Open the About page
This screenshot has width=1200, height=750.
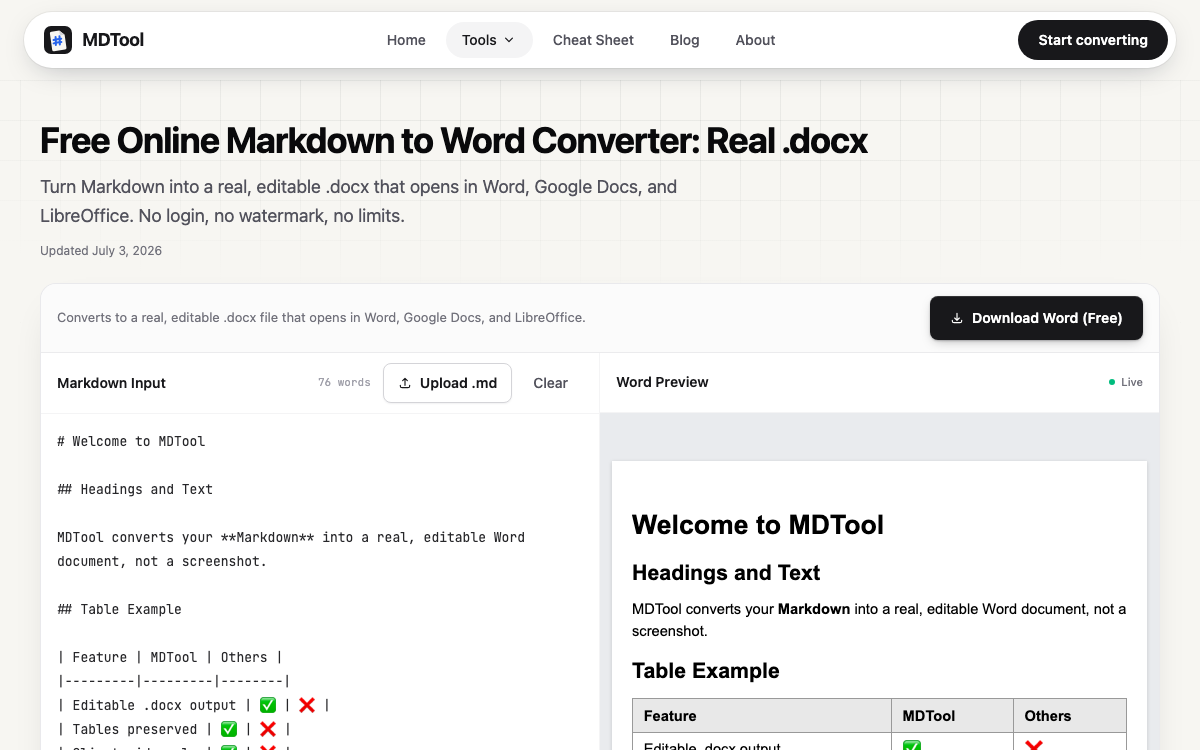755,40
